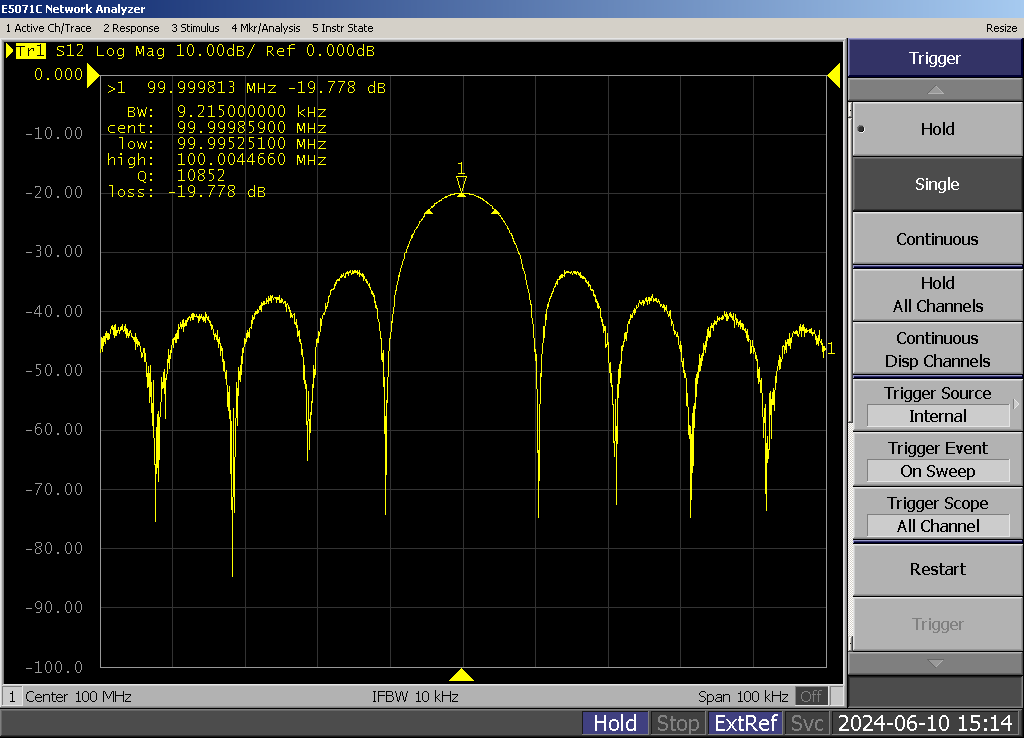Open the 2 Response menu
This screenshot has width=1024, height=738.
point(131,28)
